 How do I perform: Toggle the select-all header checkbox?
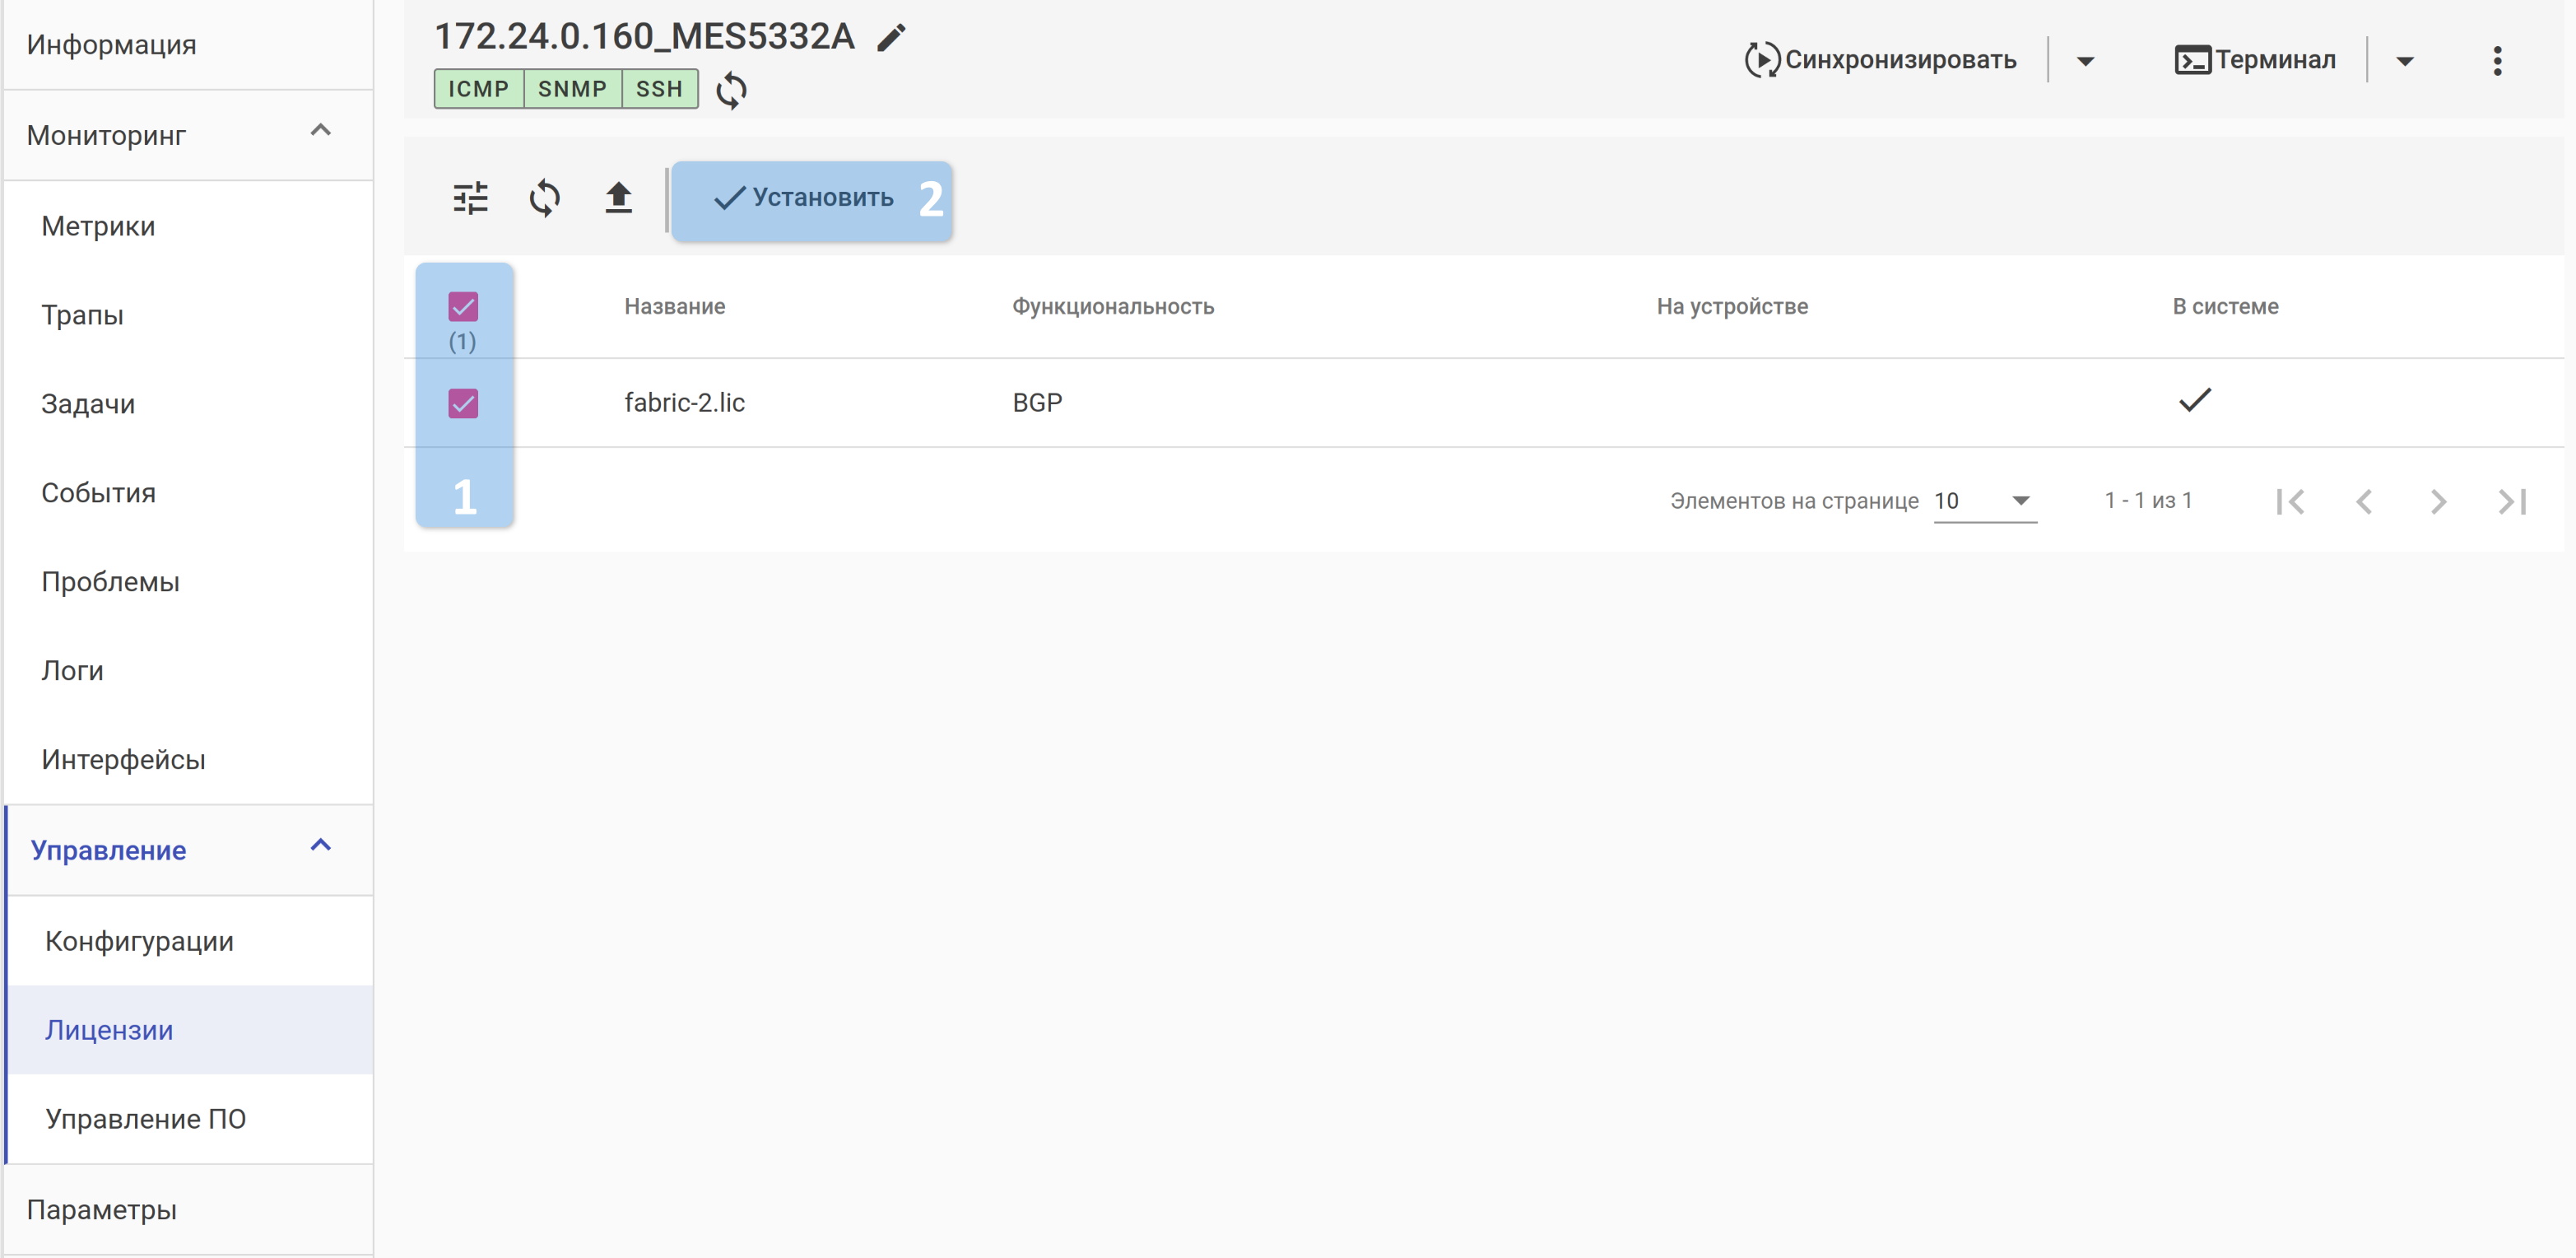point(463,306)
